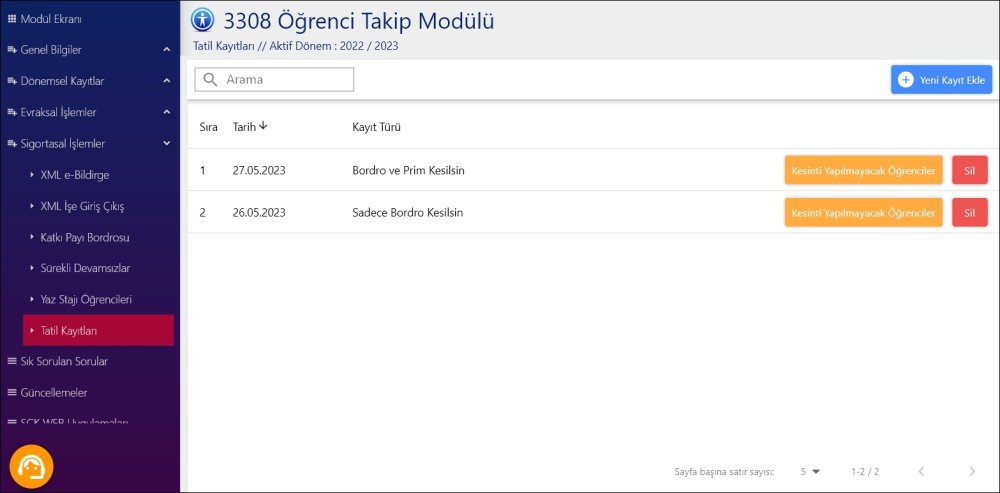The height and width of the screenshot is (493, 1000).
Task: Collapse the Sigortasal İşlemler section
Action: [x=167, y=143]
